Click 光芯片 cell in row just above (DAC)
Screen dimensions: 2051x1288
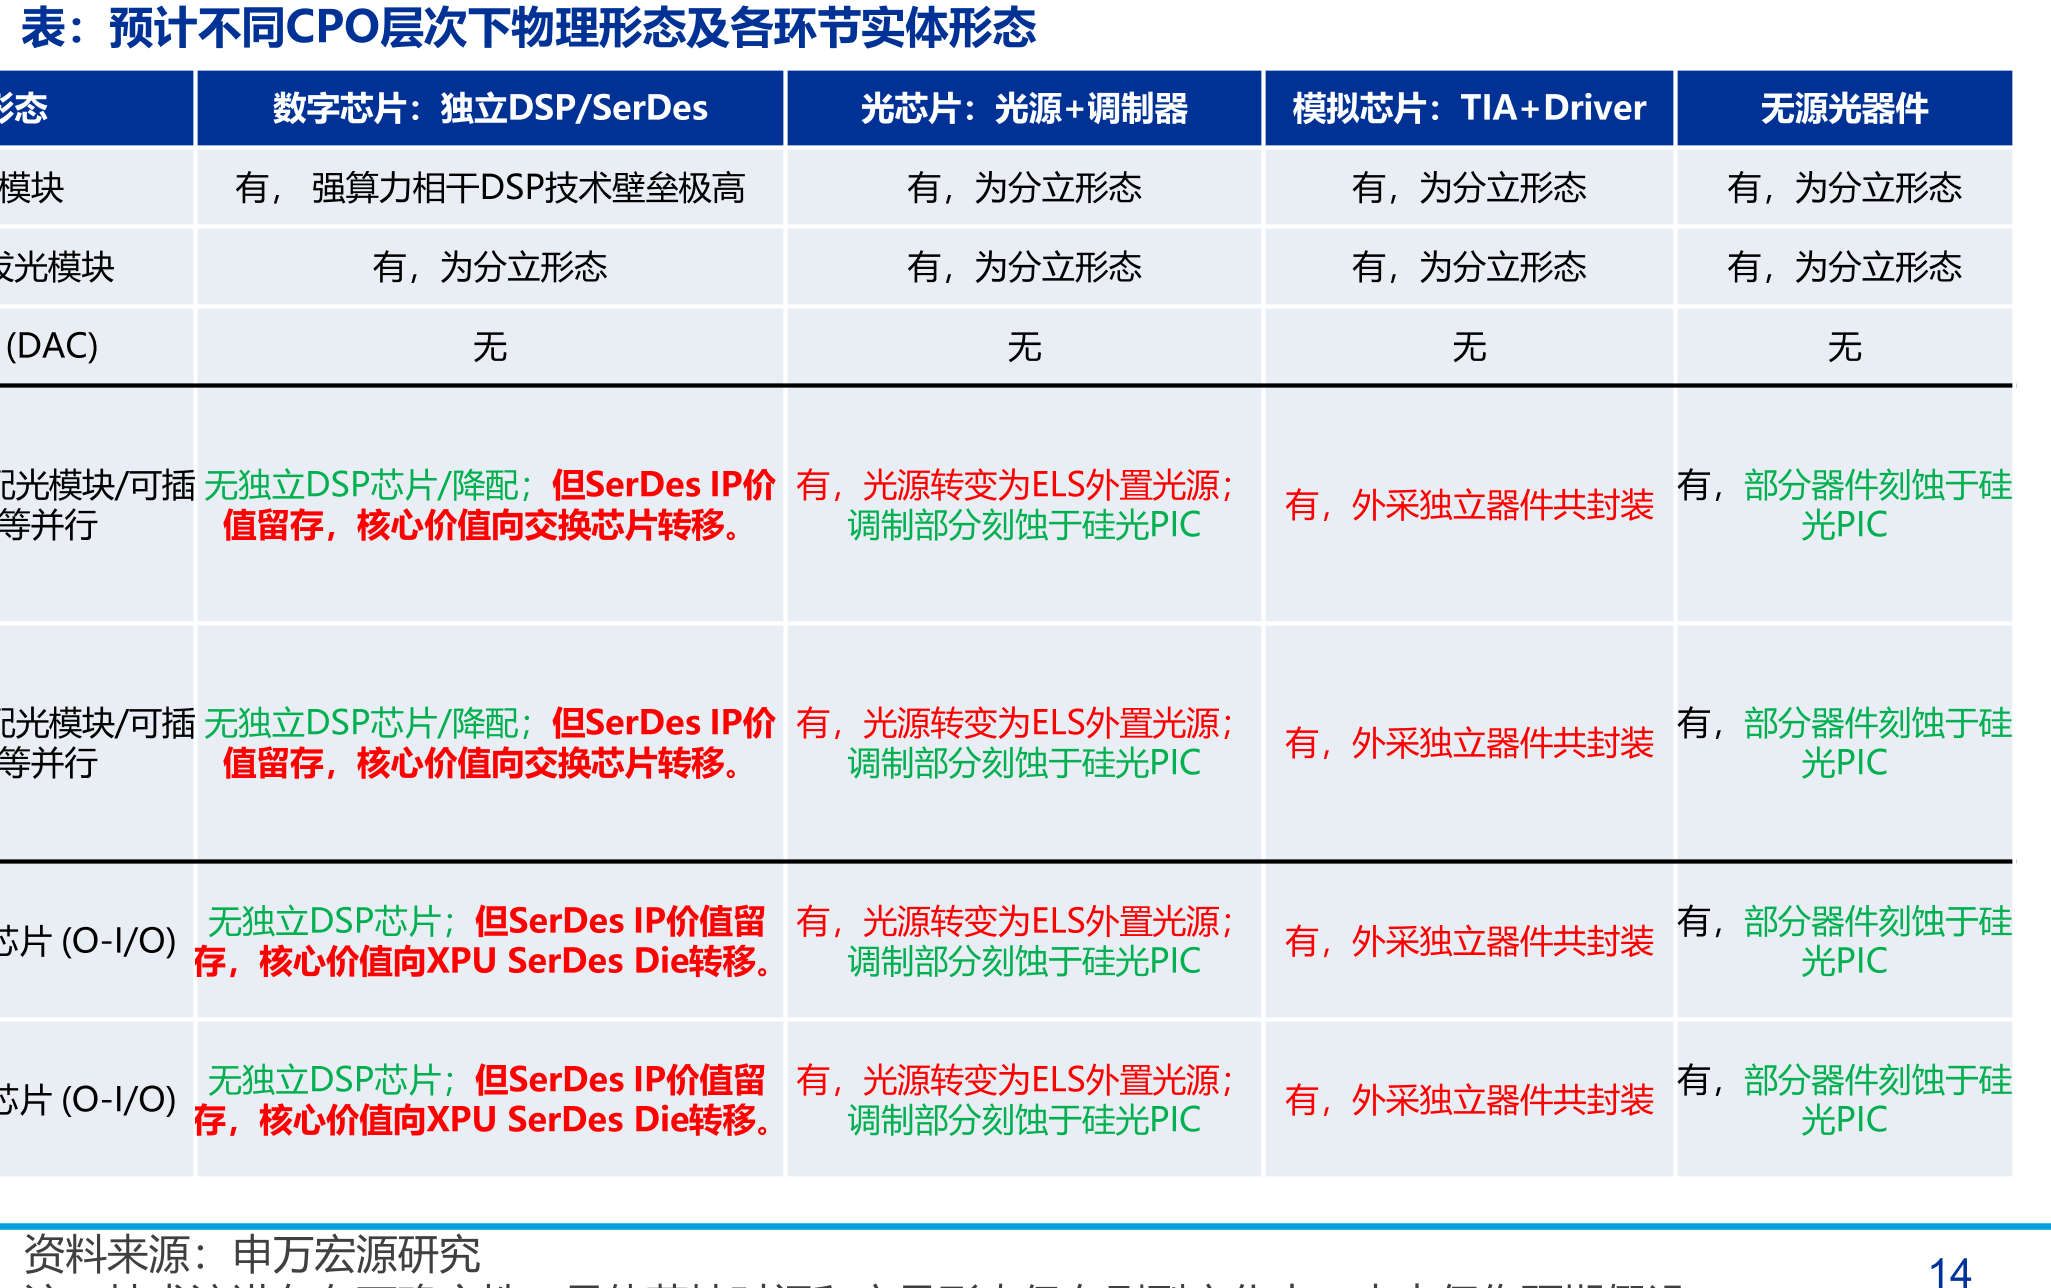[1024, 267]
